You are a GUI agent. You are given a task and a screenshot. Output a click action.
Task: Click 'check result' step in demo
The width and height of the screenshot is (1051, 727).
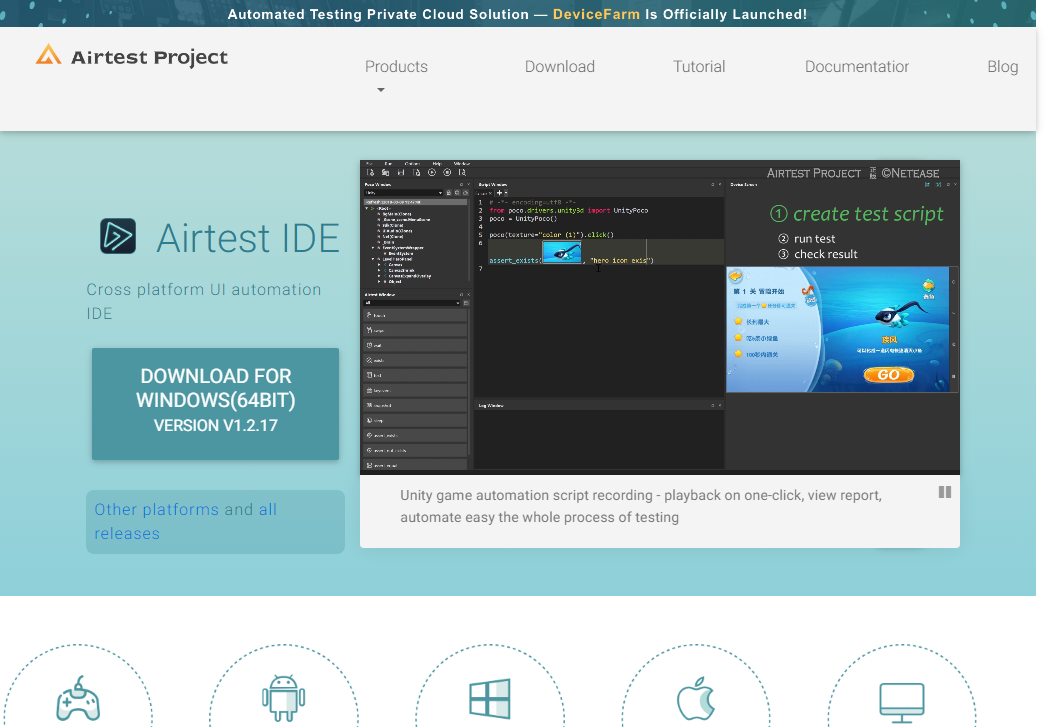pos(818,254)
